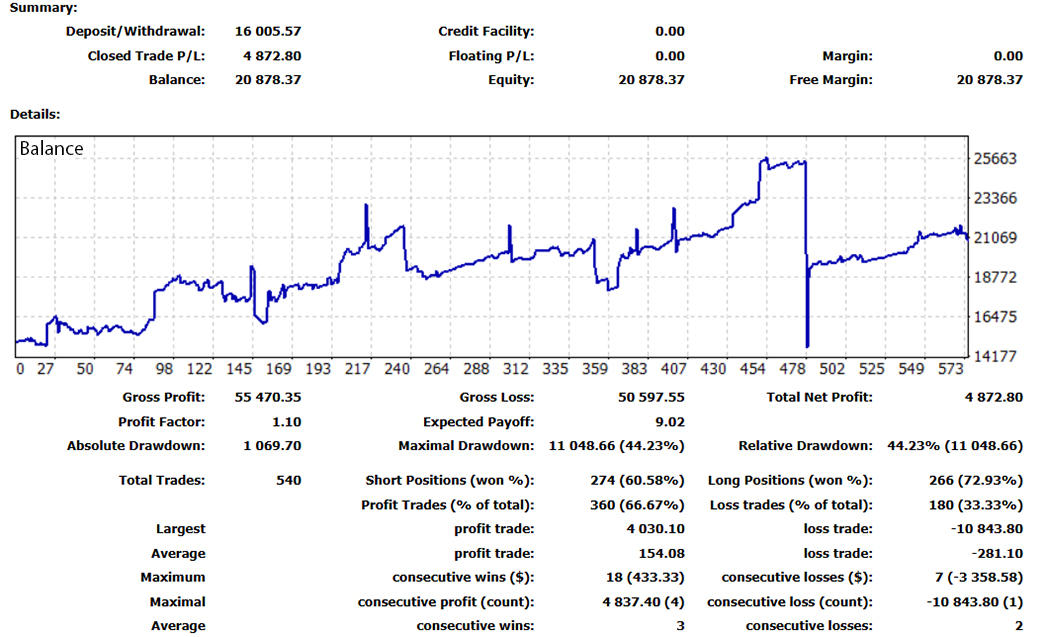This screenshot has height=637, width=1045.
Task: Select the Deposit/Withdrawal value 16 005.57
Action: (x=269, y=31)
